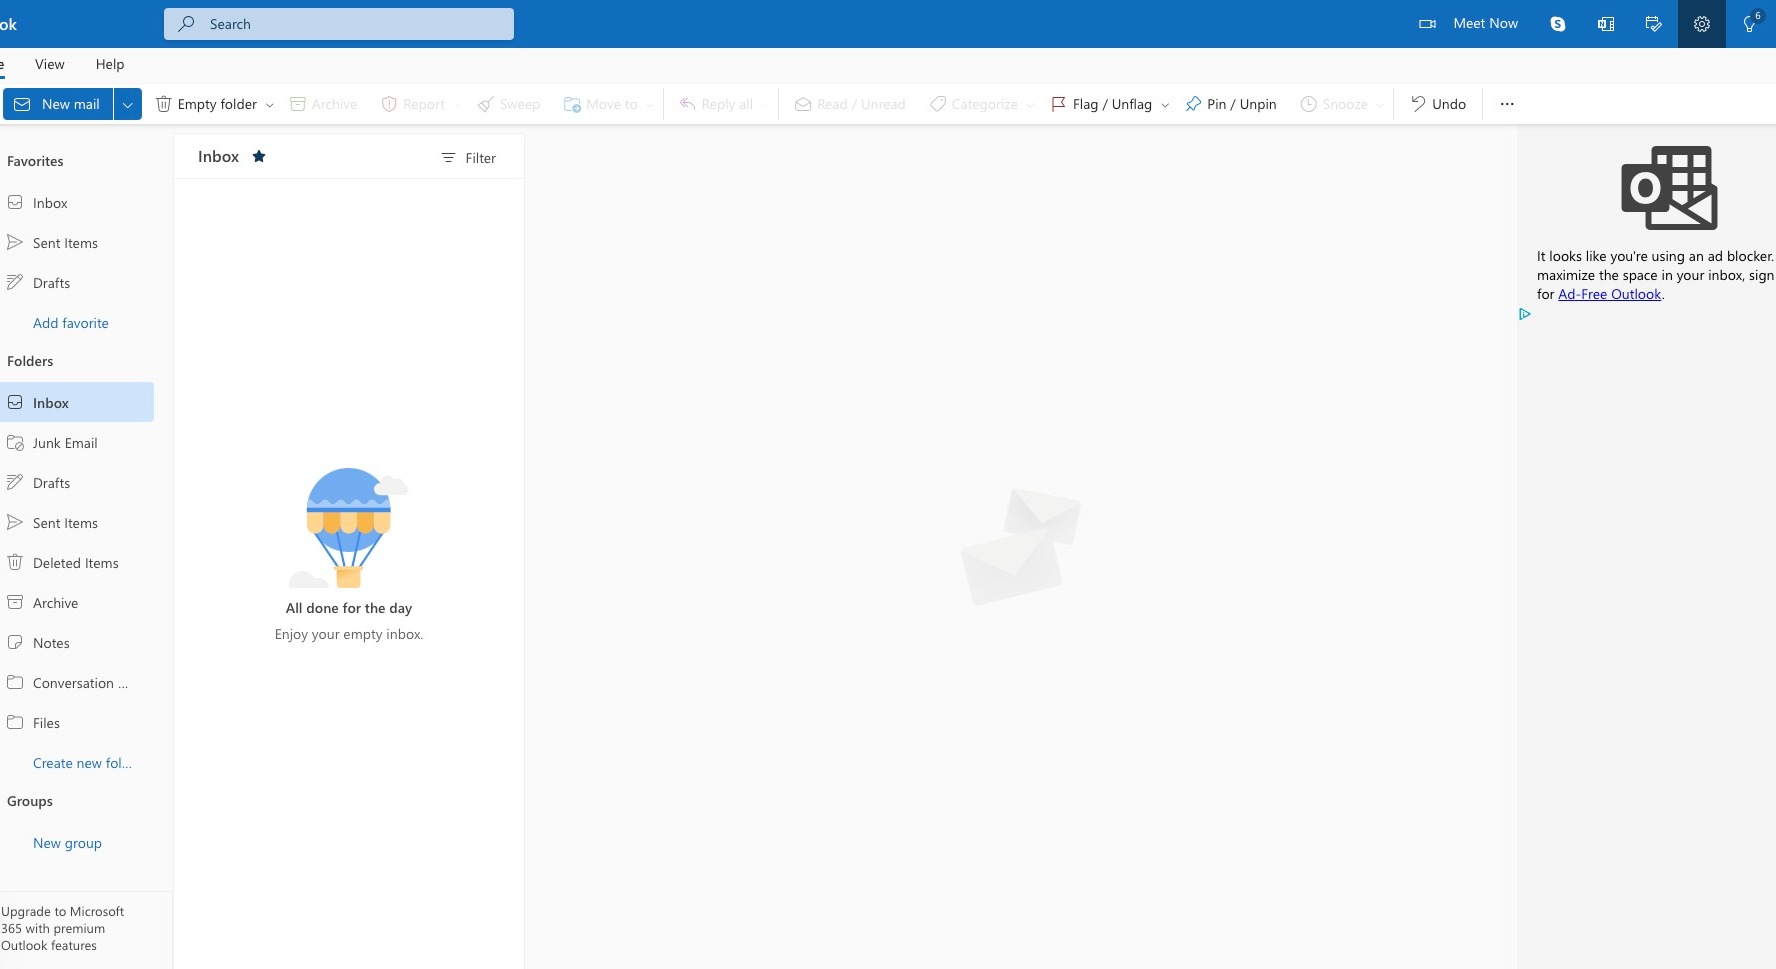Collapse the Favorites section header
1776x969 pixels.
(35, 161)
